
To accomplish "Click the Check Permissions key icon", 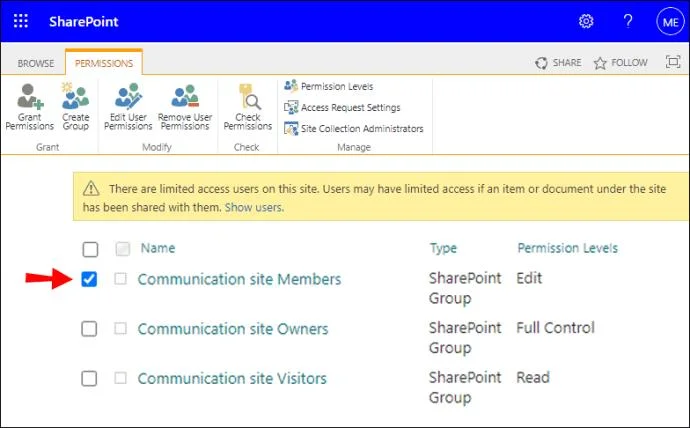I will (249, 96).
